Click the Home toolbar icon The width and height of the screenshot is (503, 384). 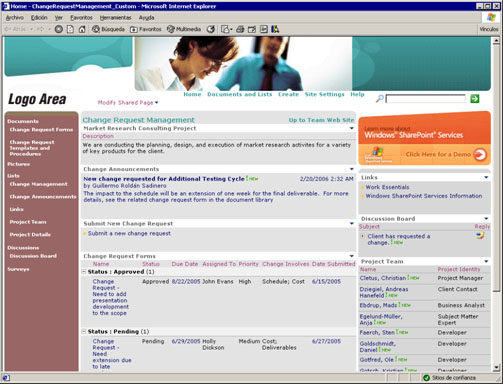[82, 29]
